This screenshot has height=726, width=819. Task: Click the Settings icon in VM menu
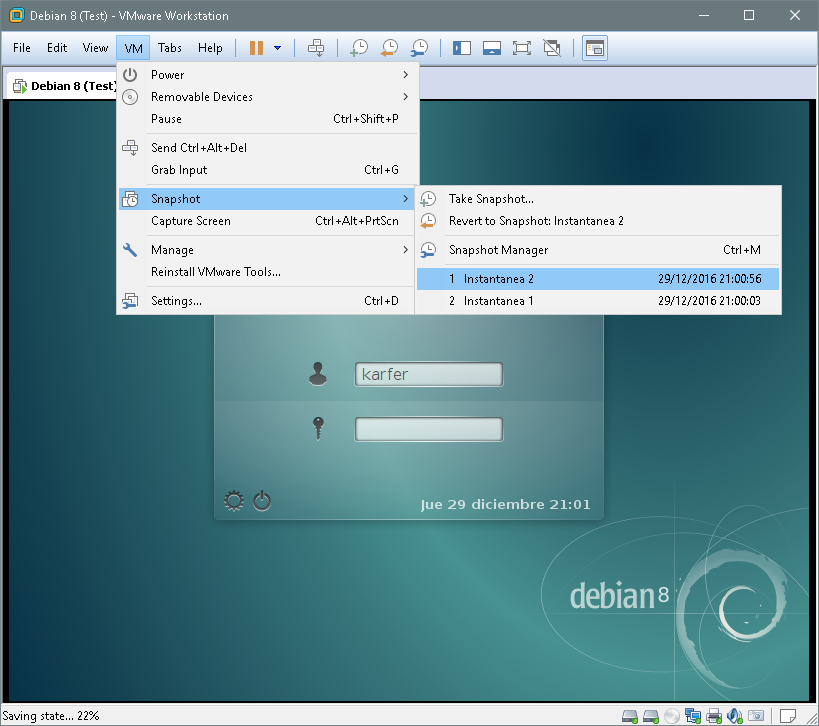click(130, 301)
